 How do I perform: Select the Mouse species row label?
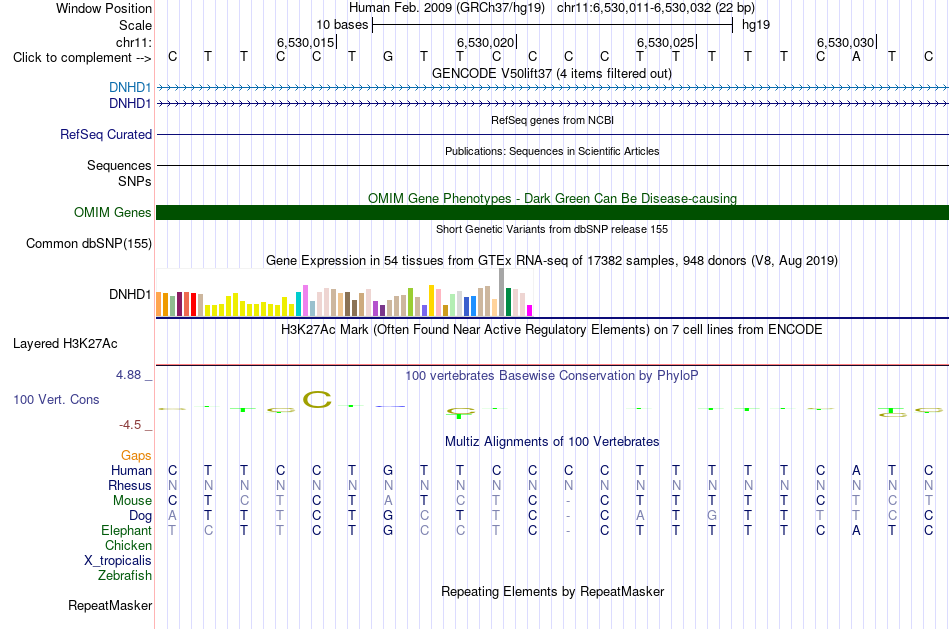pyautogui.click(x=132, y=501)
